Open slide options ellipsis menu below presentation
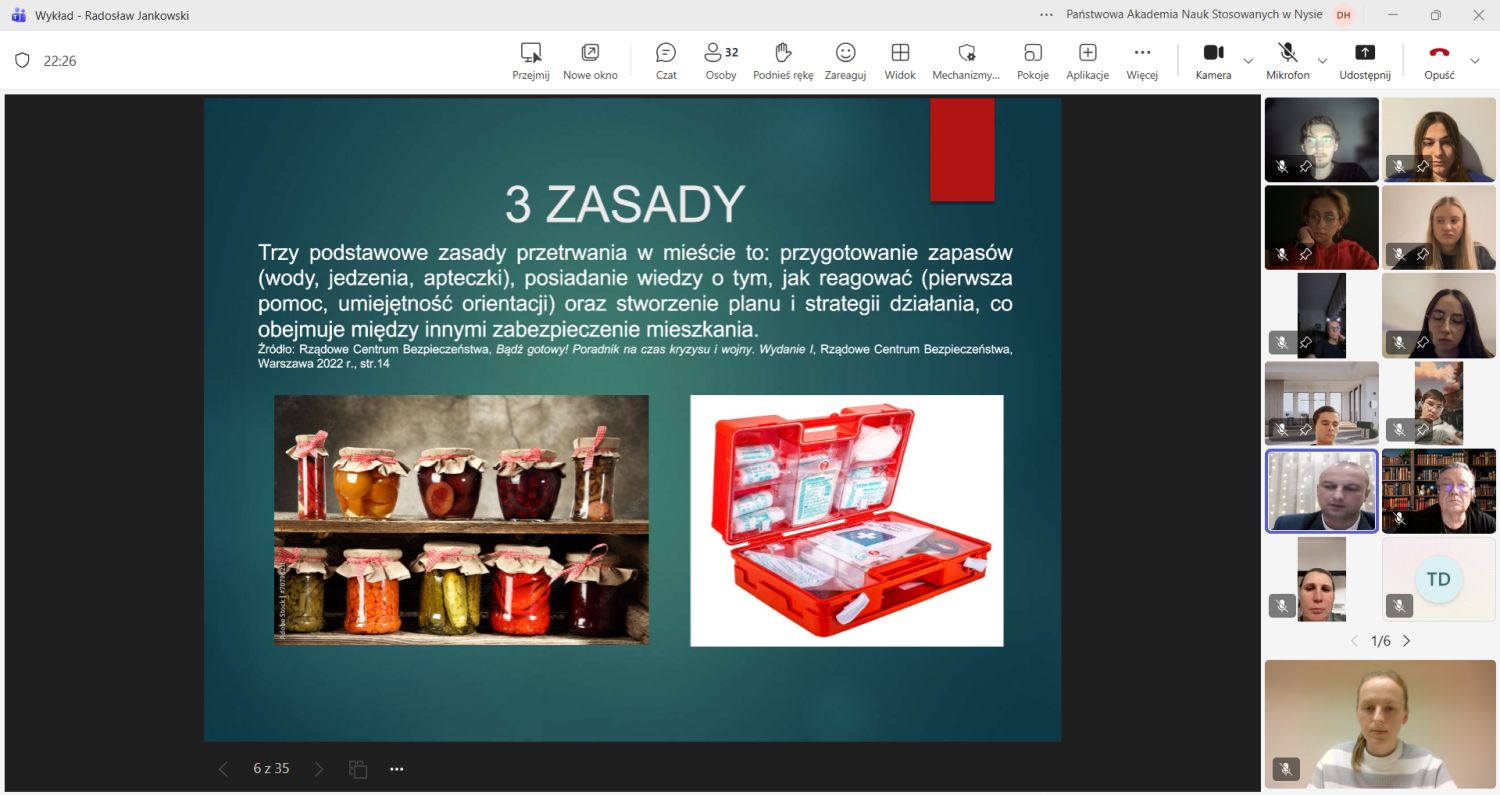The height and width of the screenshot is (795, 1500). [x=397, y=769]
